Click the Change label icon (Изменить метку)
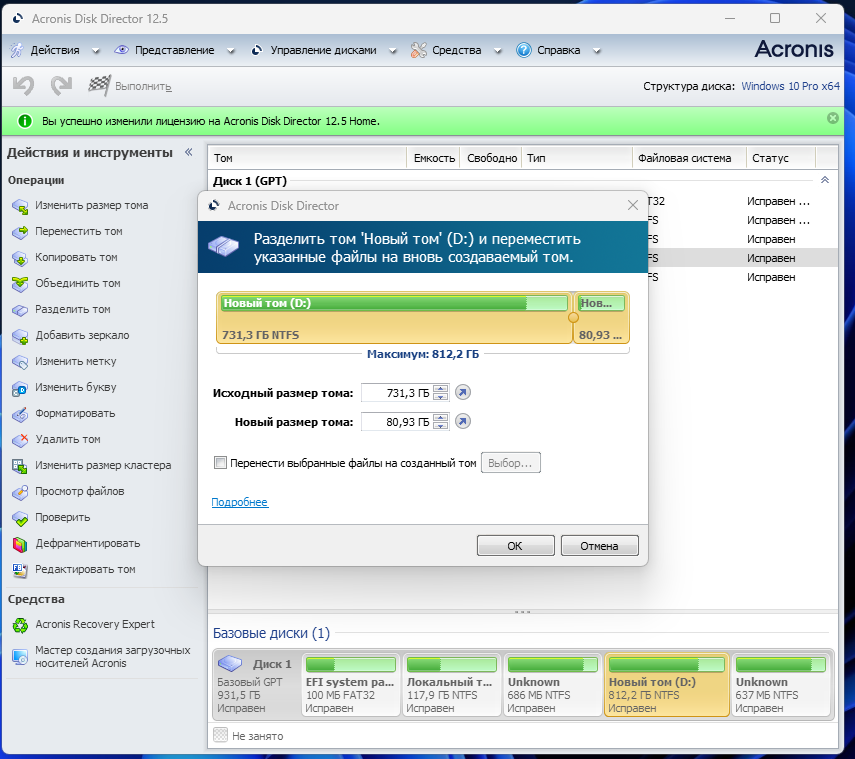 point(20,362)
